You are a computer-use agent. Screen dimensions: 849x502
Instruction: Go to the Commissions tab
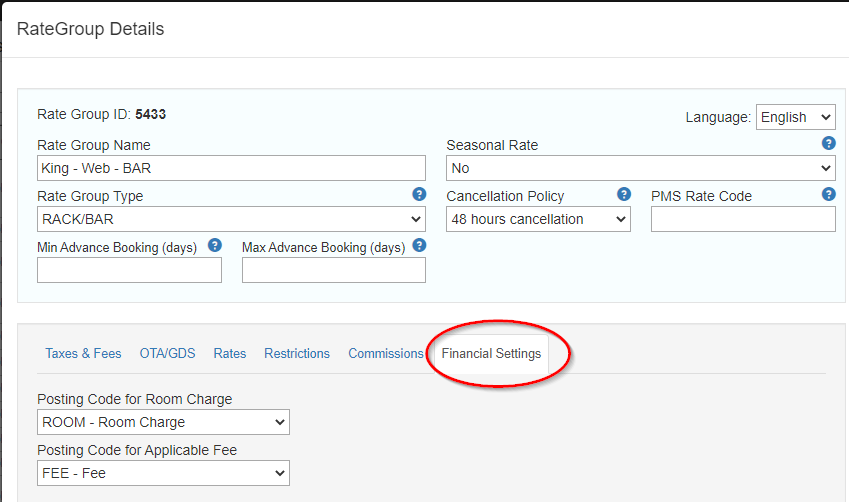(386, 354)
